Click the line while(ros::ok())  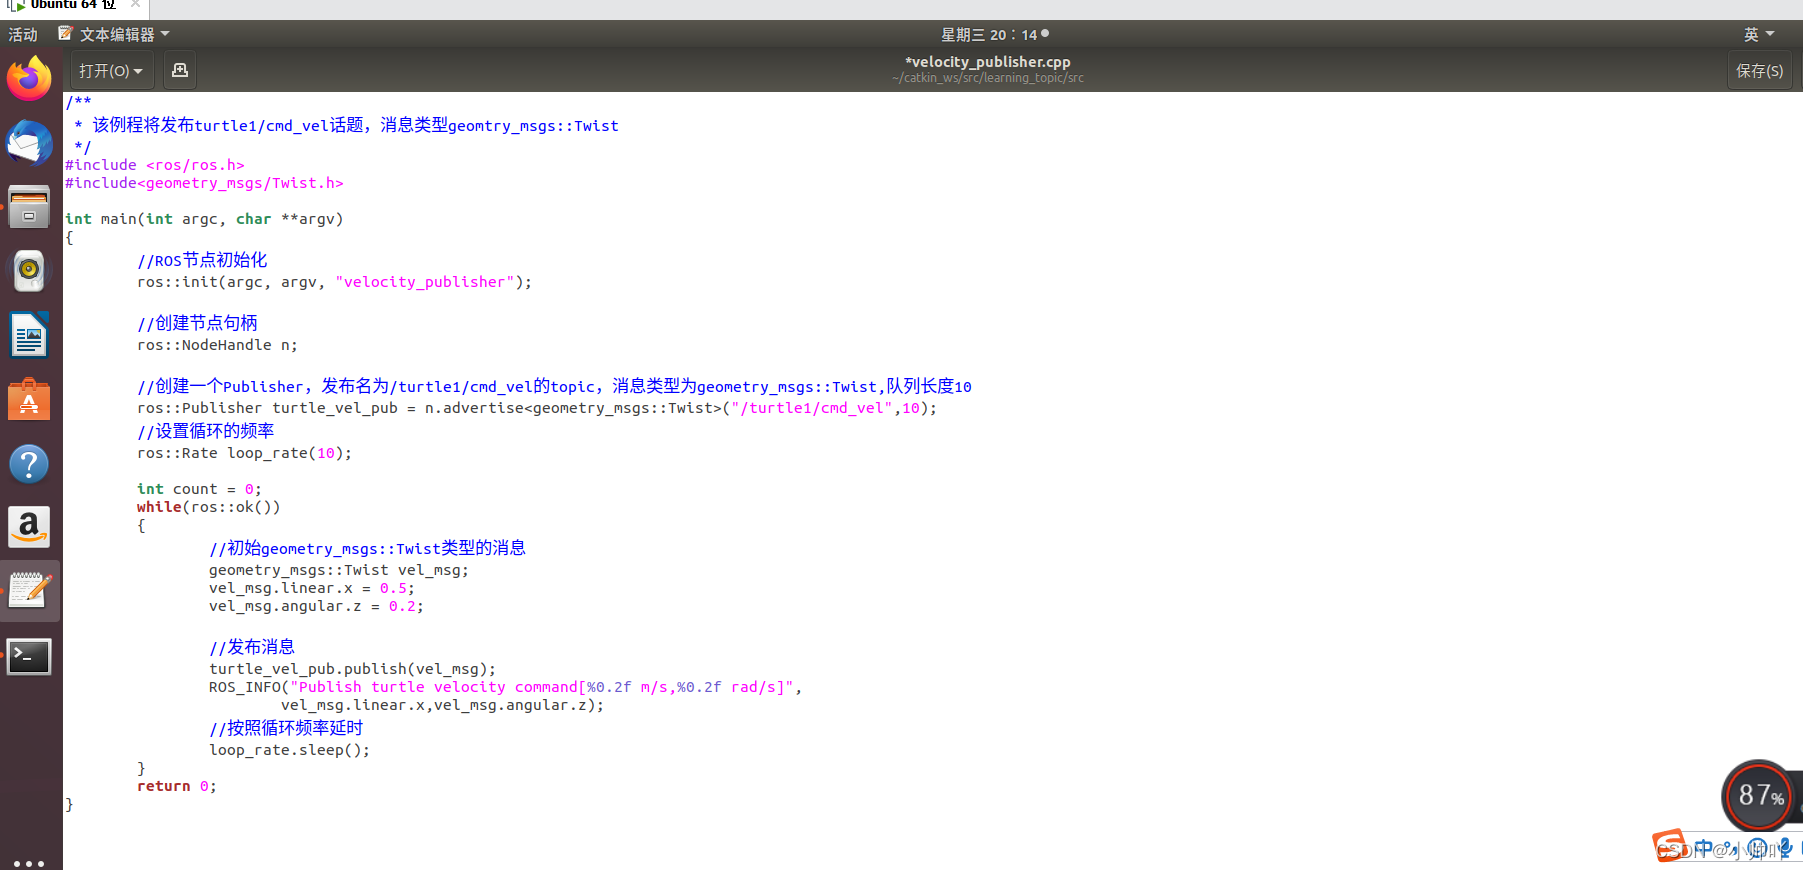[x=208, y=507]
